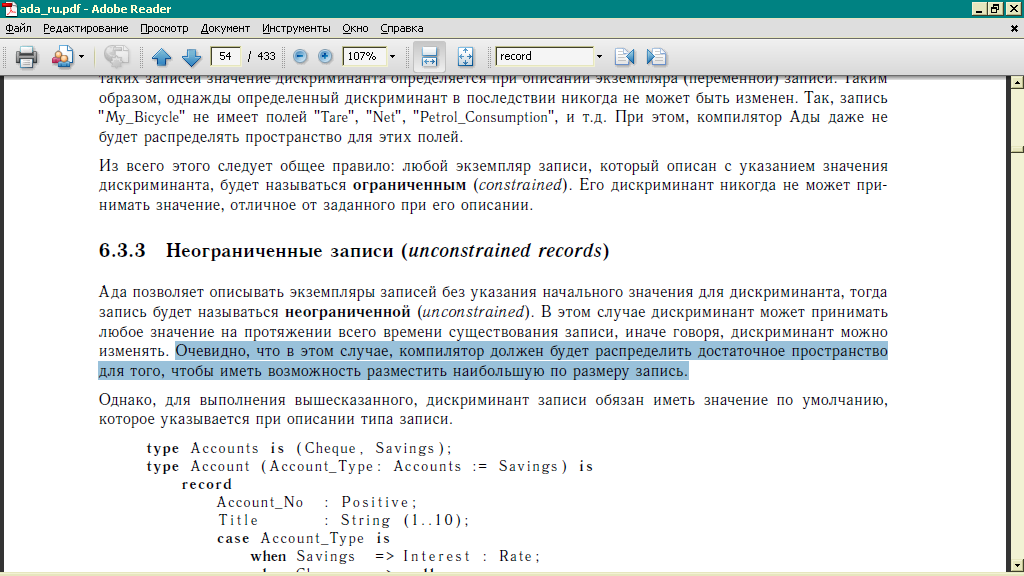Find next search result for record
The image size is (1024, 576).
pos(656,57)
